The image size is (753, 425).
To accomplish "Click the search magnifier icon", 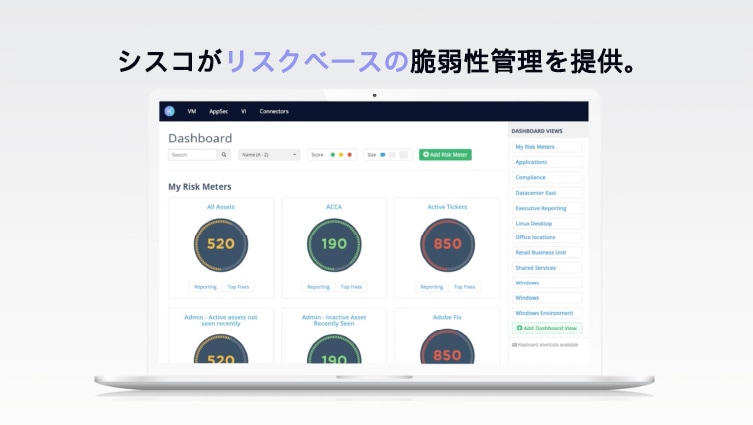I will pyautogui.click(x=224, y=155).
